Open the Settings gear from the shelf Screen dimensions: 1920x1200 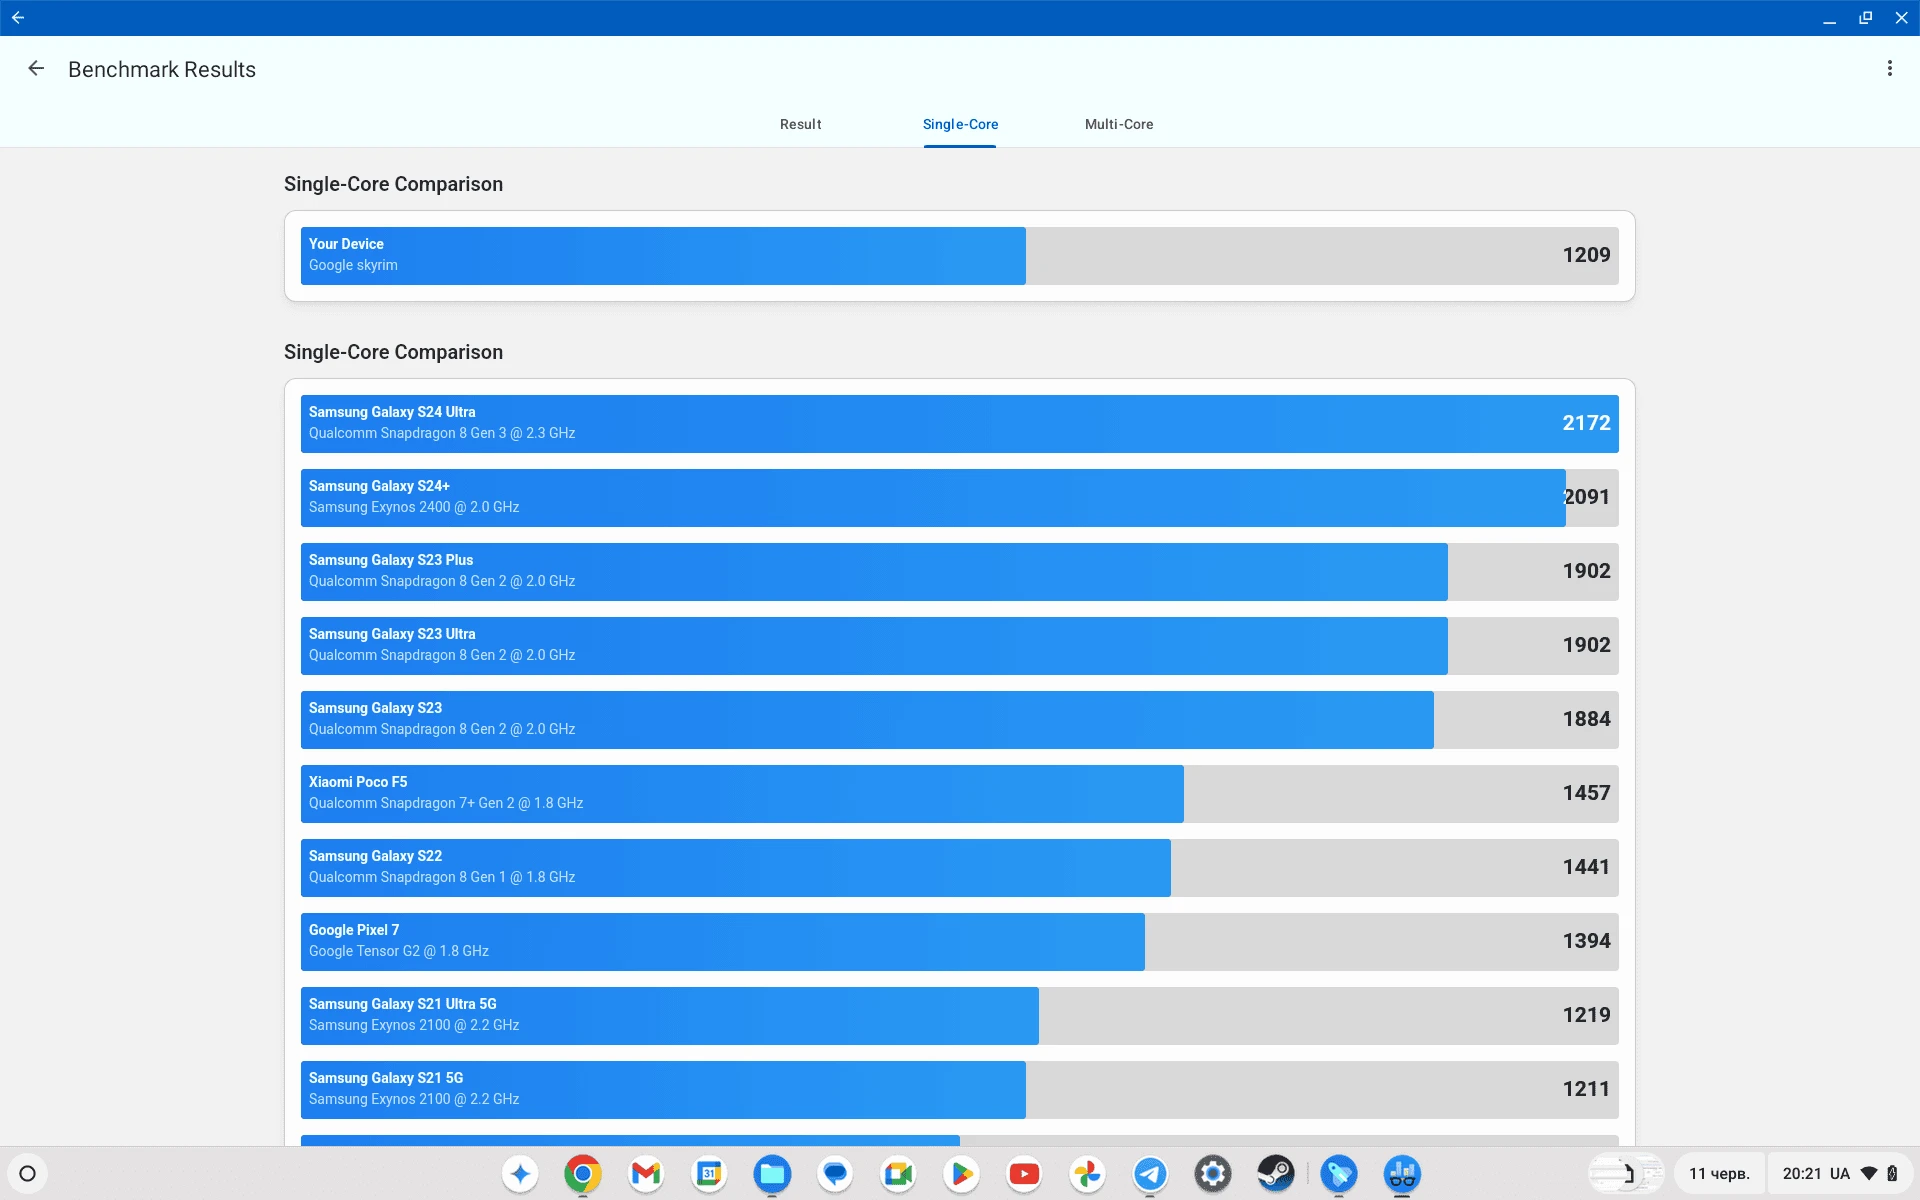tap(1213, 1174)
